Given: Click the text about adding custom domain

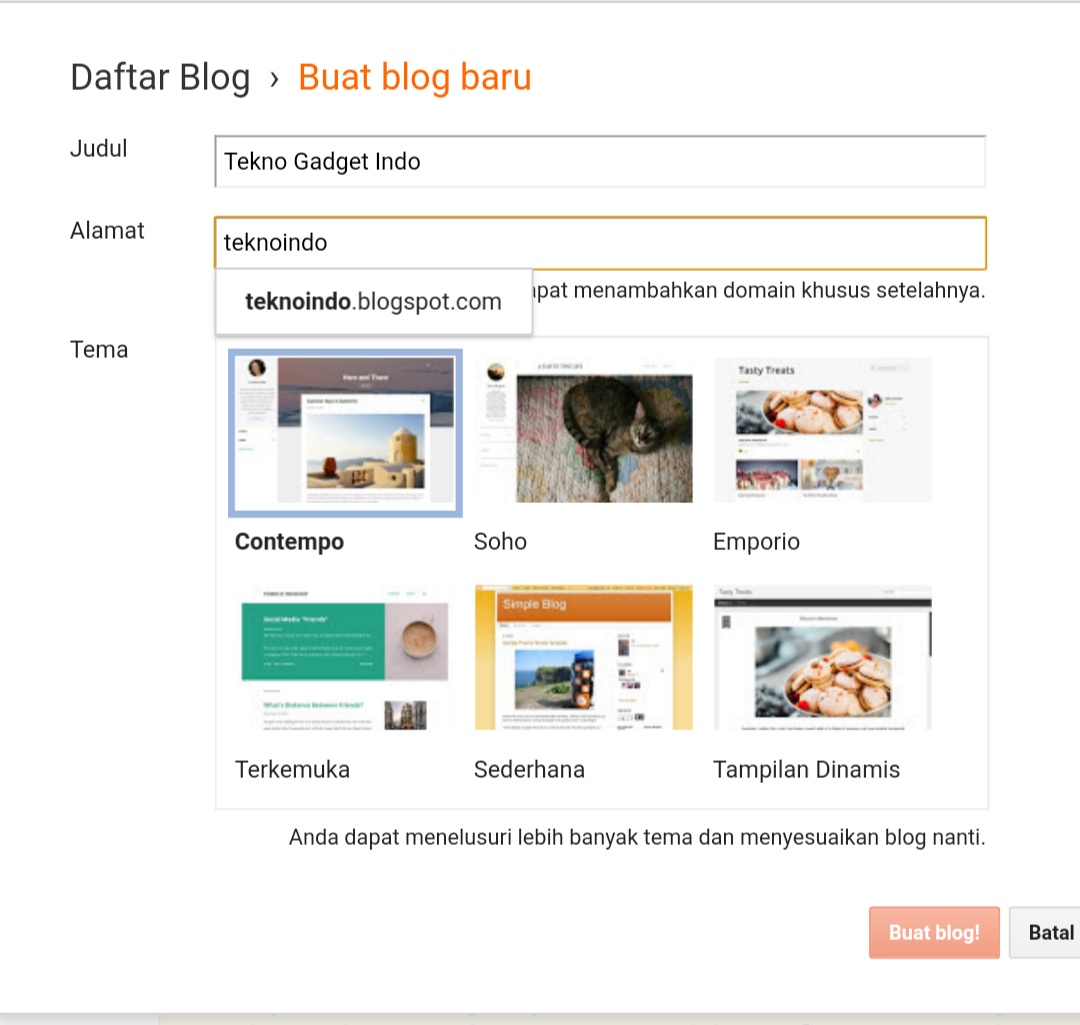Looking at the screenshot, I should (x=759, y=291).
